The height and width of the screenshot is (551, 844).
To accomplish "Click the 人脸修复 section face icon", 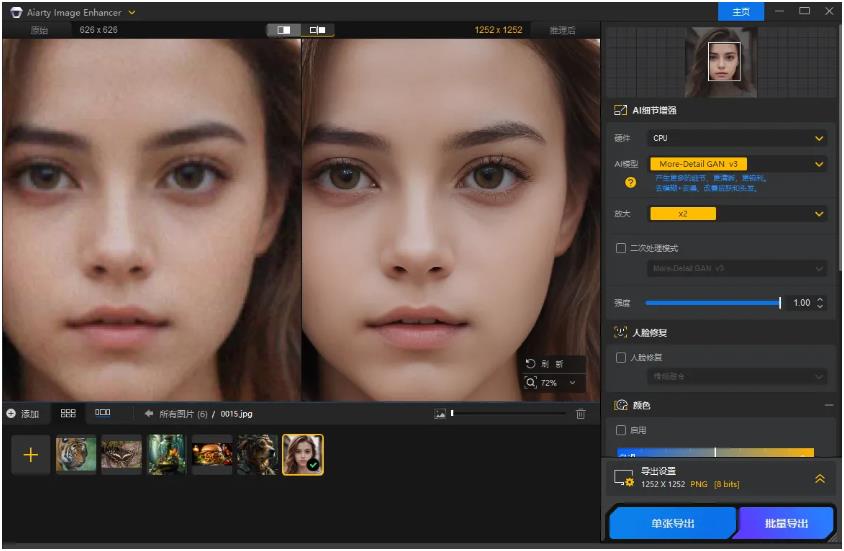I will (620, 332).
